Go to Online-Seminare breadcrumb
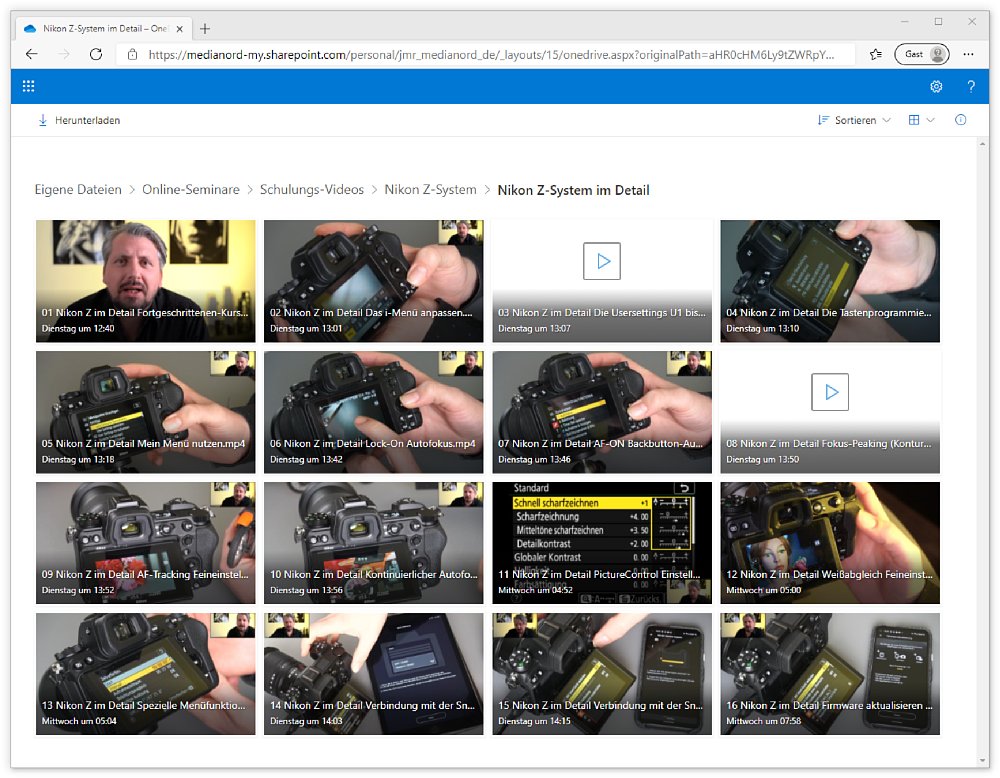Image resolution: width=1000 pixels, height=778 pixels. [x=191, y=189]
